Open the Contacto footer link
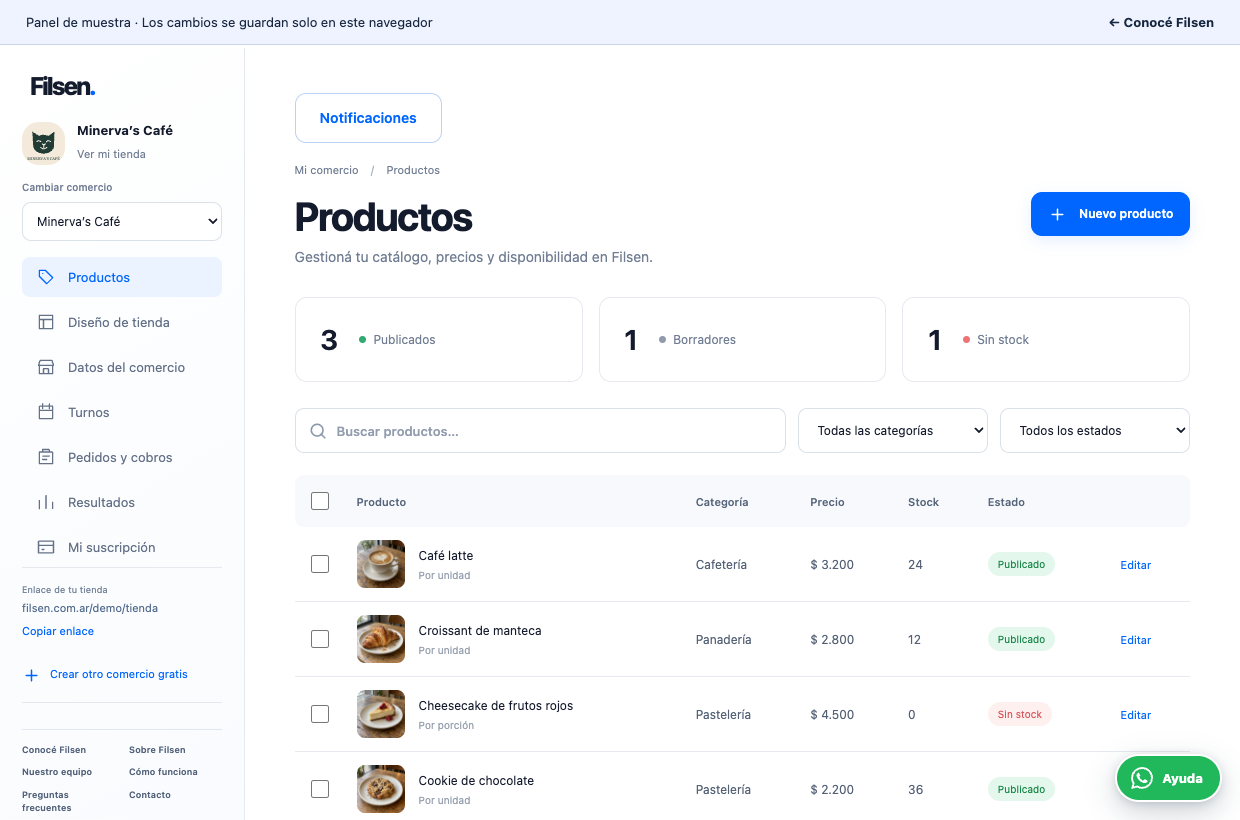Screen dimensions: 1240x820 (150, 795)
